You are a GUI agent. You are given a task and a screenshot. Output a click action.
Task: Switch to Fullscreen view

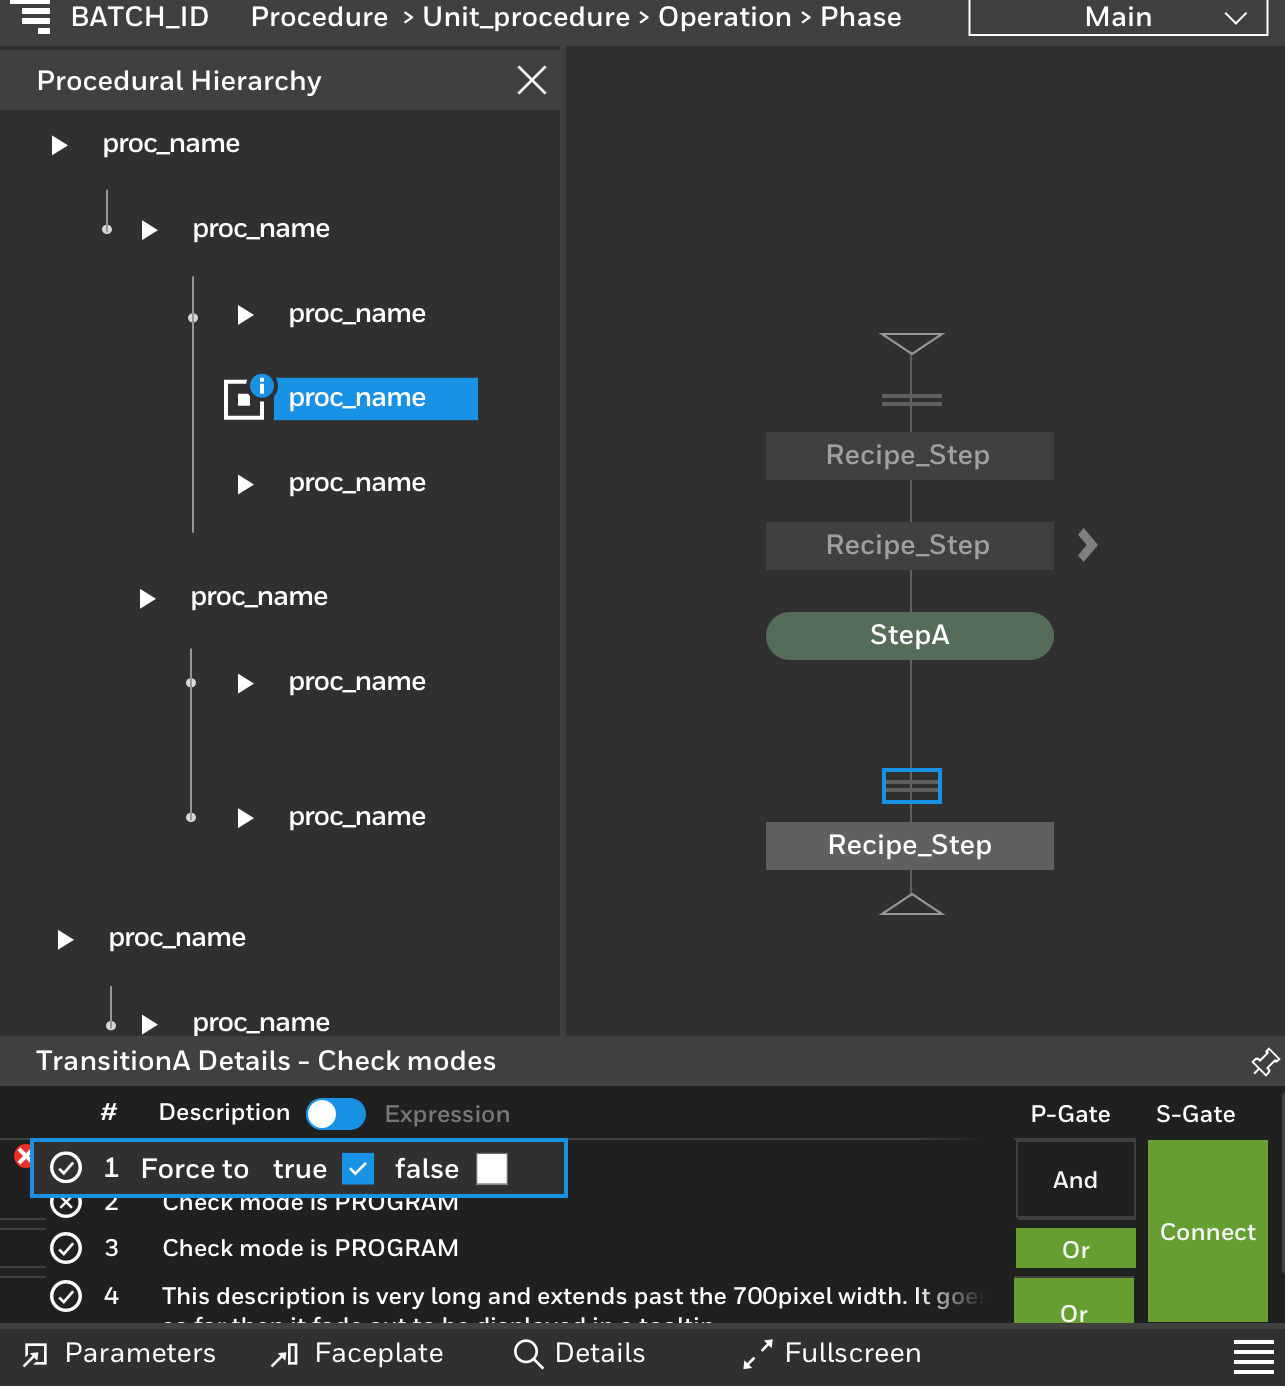(832, 1354)
